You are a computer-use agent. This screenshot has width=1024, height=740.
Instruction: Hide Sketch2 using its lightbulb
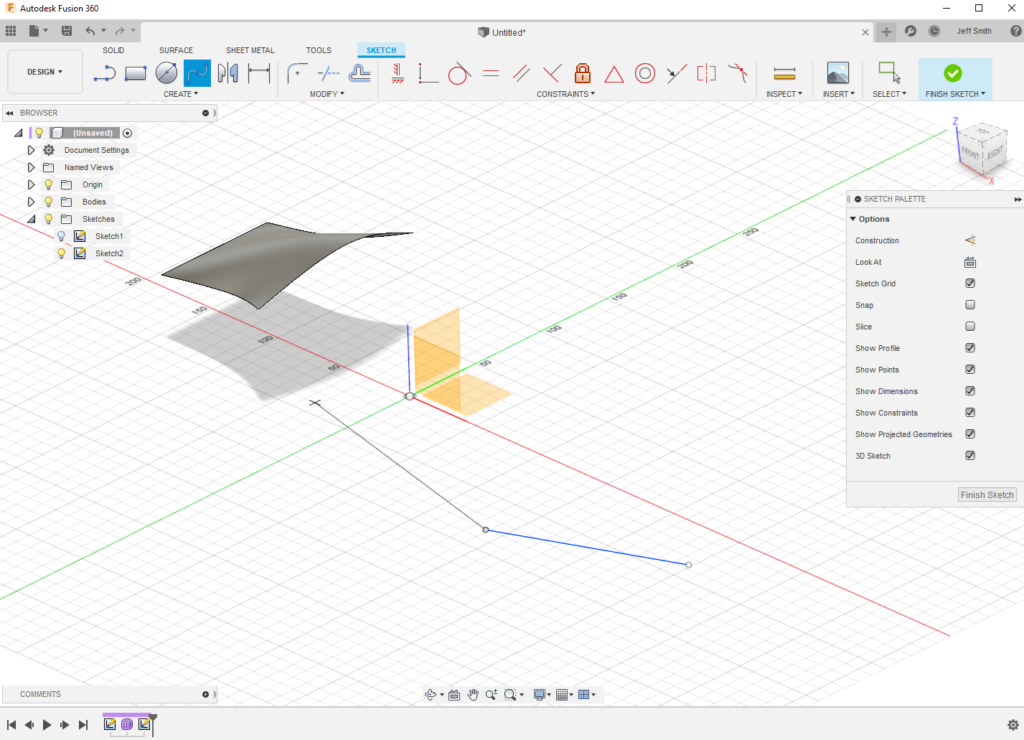tap(61, 254)
